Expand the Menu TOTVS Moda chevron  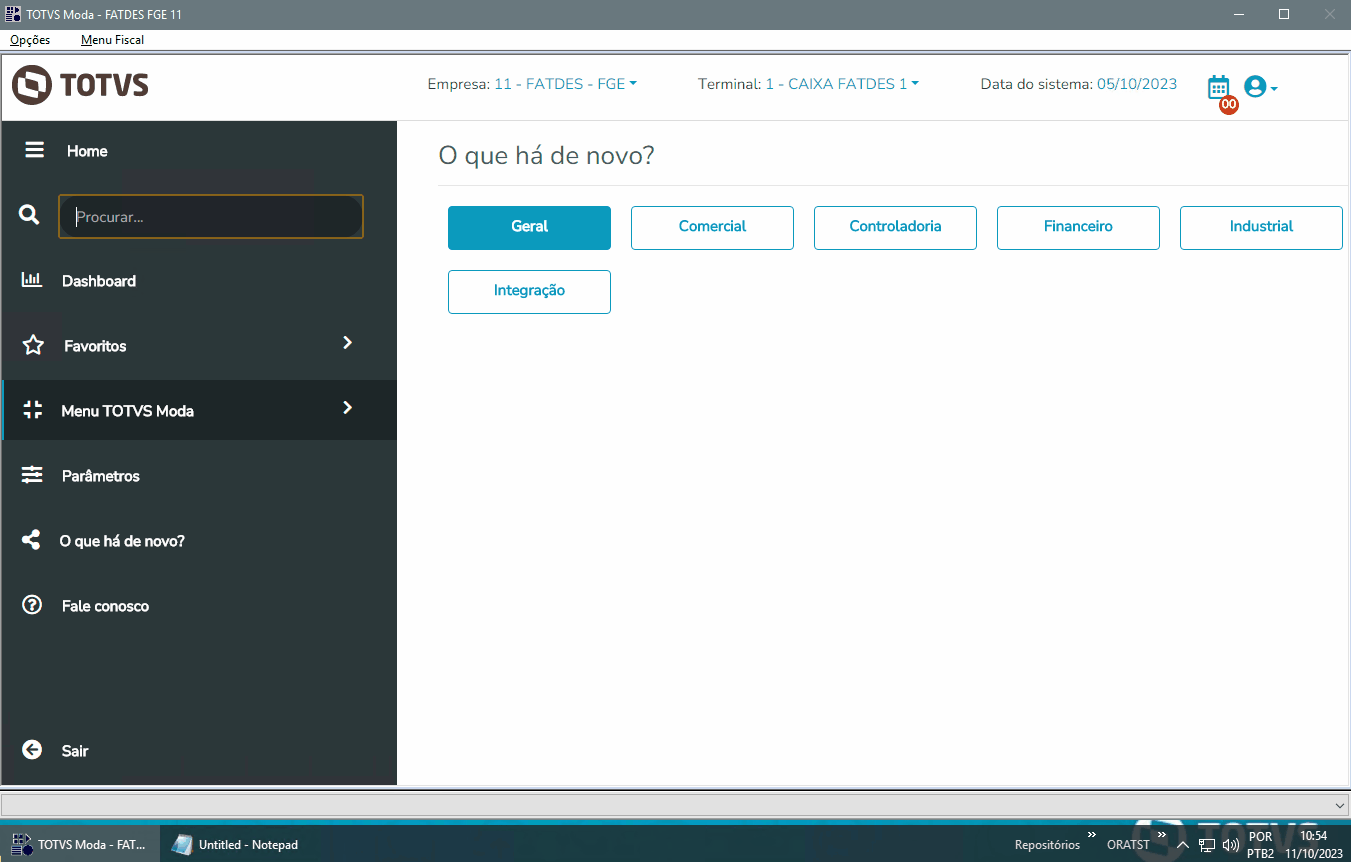coord(347,408)
